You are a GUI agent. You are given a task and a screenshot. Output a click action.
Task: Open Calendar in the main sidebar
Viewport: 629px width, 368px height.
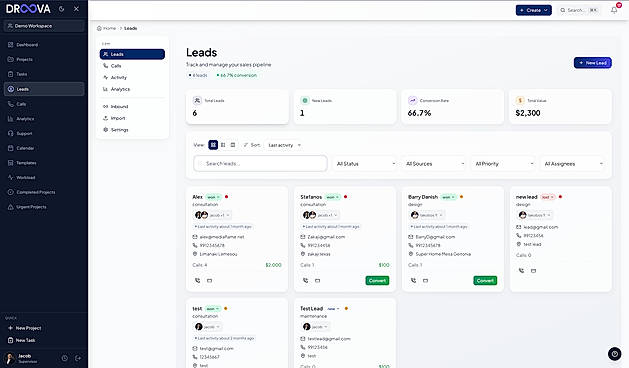point(44,148)
